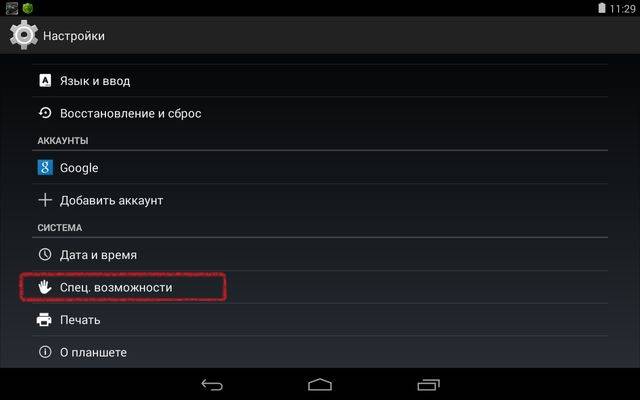Image resolution: width=640 pixels, height=400 pixels.
Task: Tap the plus icon for adding account
Action: [45, 200]
